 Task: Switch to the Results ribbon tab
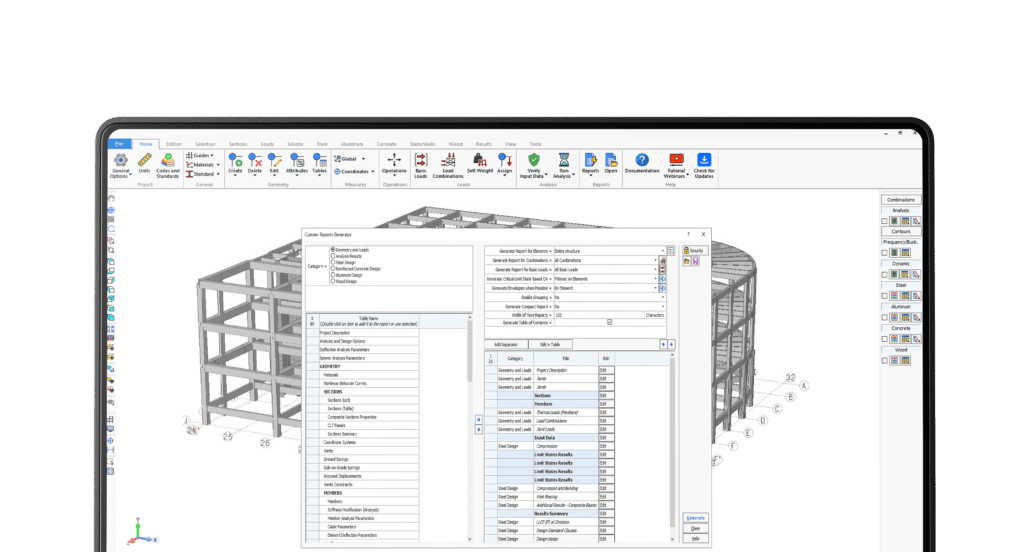click(x=484, y=144)
